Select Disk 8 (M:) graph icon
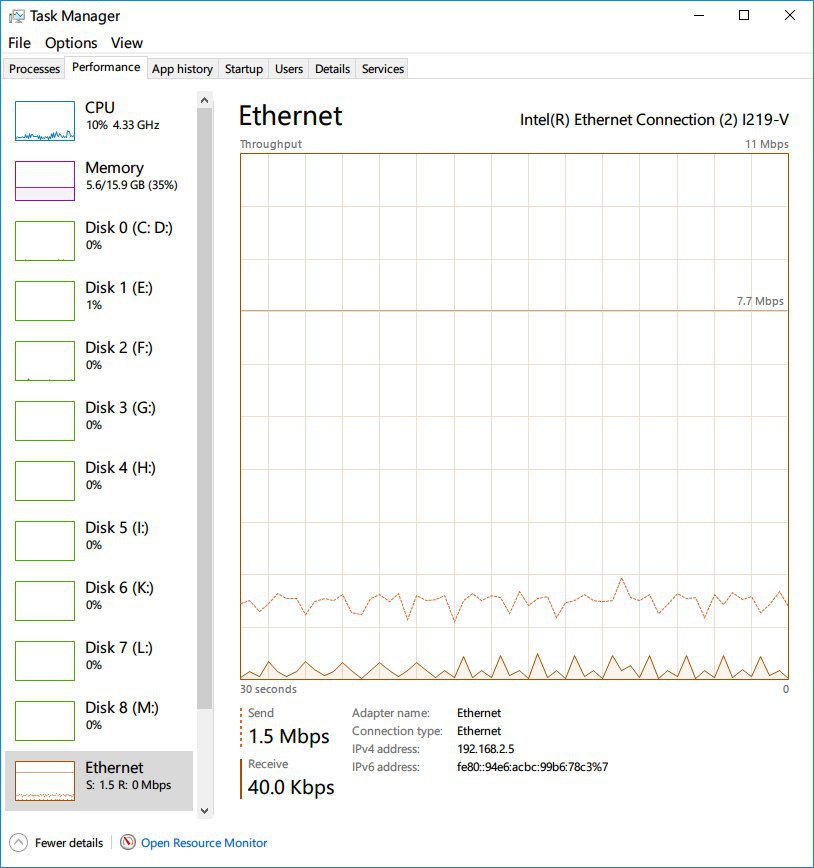 (x=45, y=721)
